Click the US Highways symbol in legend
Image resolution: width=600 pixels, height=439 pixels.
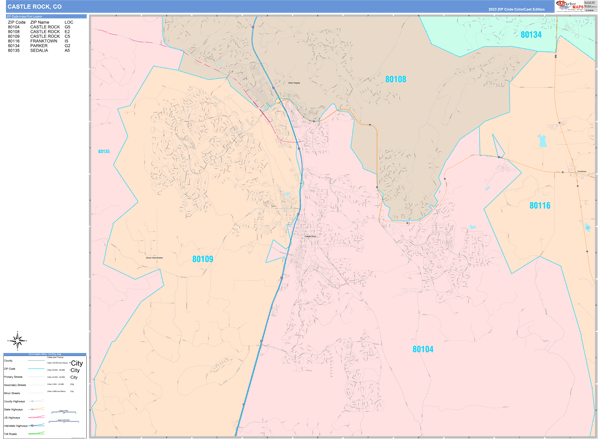(33, 417)
